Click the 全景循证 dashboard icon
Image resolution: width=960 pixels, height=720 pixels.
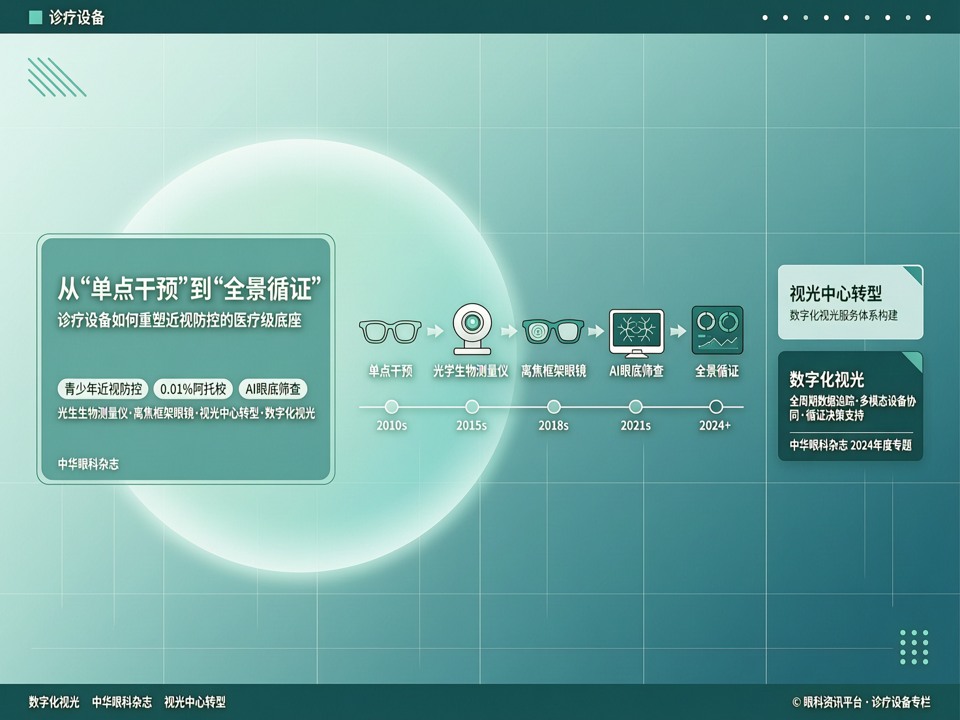tap(717, 331)
